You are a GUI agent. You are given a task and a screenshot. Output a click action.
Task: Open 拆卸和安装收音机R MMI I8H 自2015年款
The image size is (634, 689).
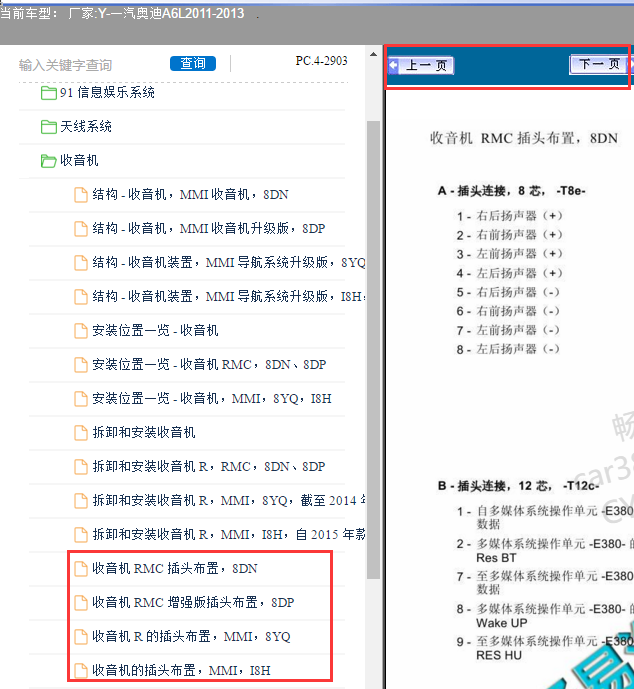(x=228, y=535)
